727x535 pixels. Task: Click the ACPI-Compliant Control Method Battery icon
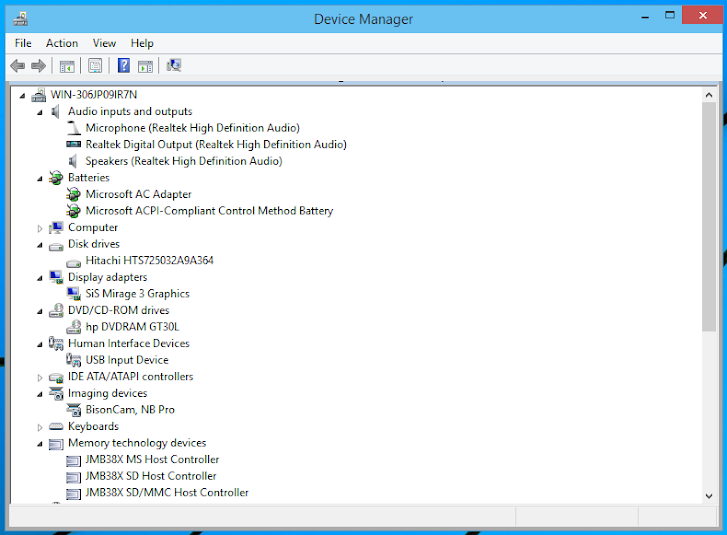pyautogui.click(x=73, y=211)
